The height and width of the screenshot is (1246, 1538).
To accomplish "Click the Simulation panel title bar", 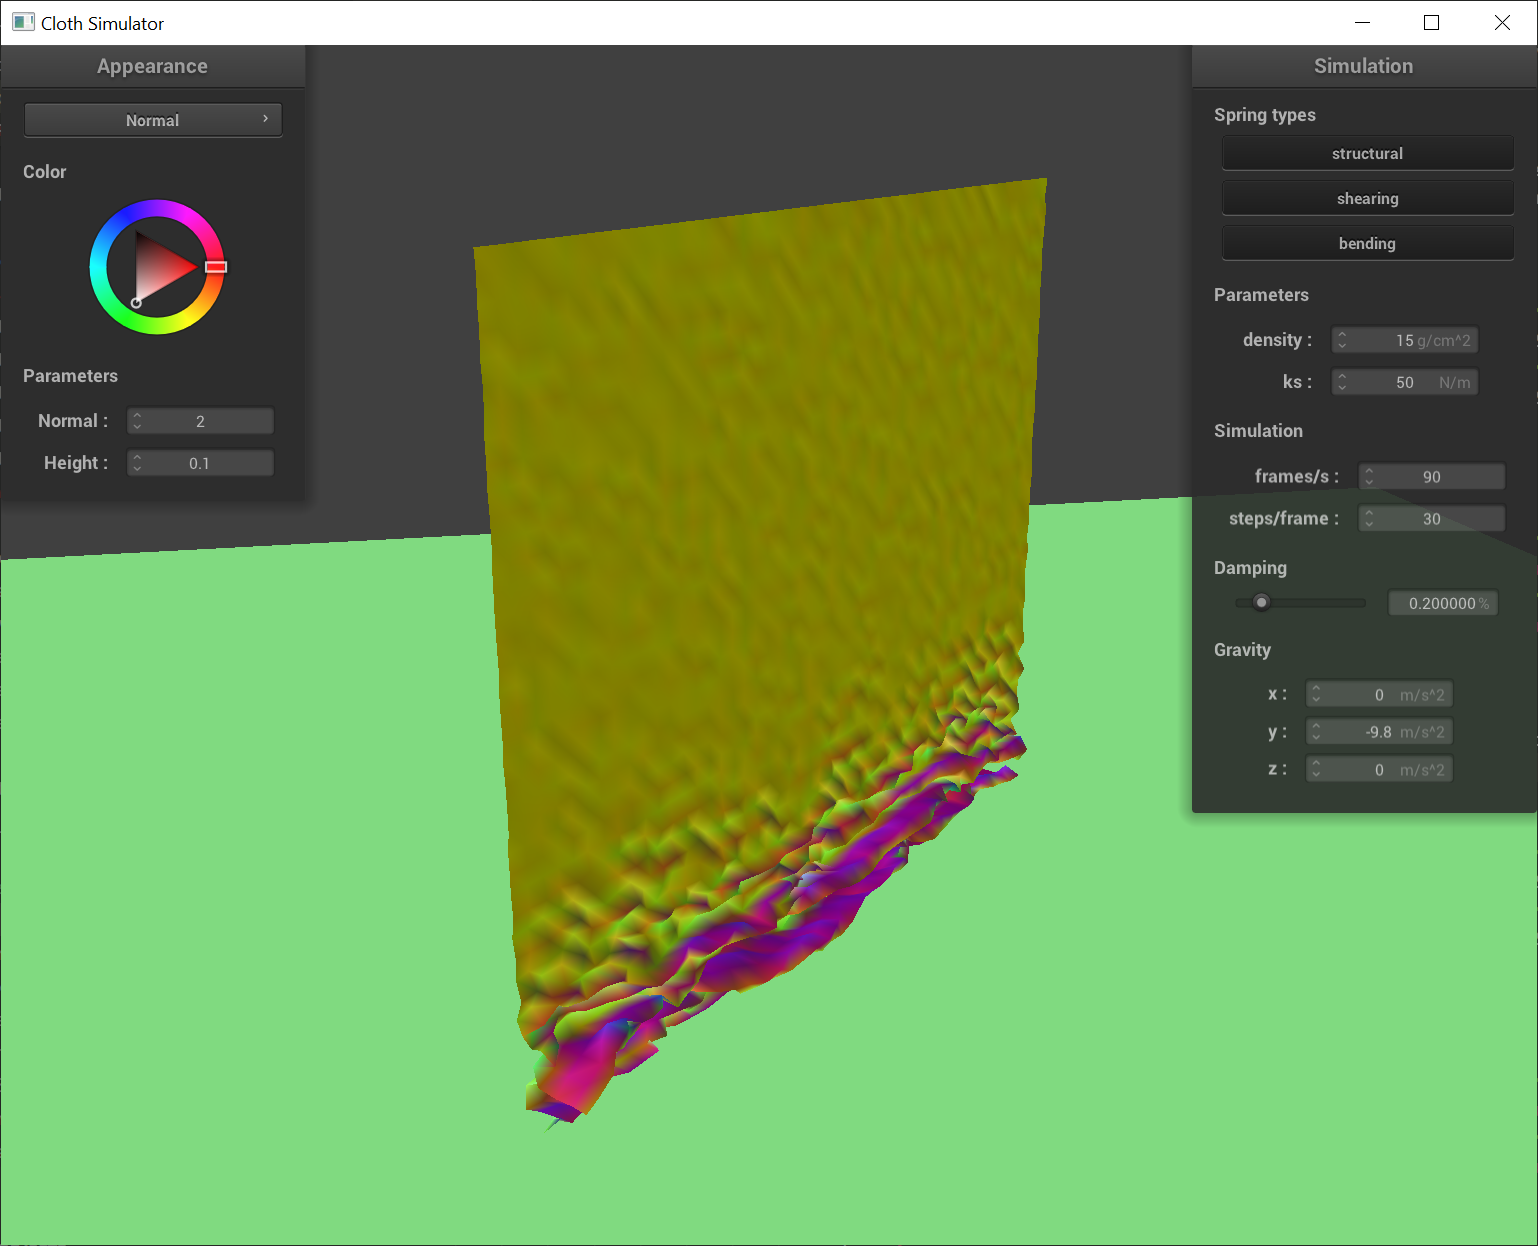I will 1364,66.
